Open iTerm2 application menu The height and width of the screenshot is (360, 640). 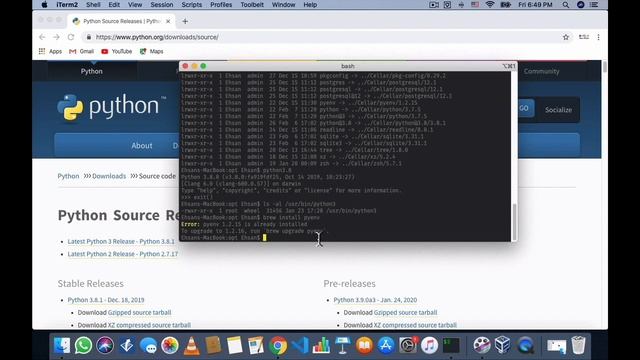click(x=67, y=5)
